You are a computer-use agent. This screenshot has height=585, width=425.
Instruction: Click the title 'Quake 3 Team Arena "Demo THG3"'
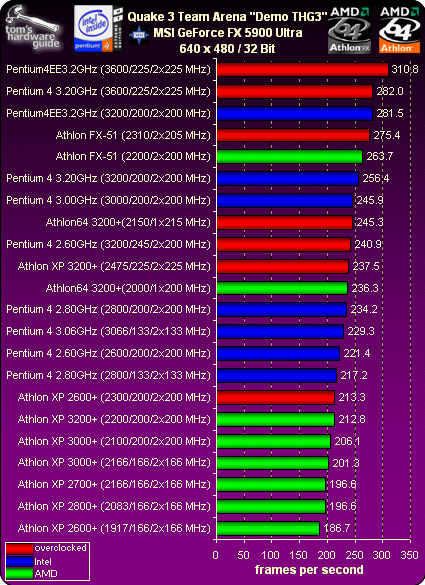click(x=228, y=16)
